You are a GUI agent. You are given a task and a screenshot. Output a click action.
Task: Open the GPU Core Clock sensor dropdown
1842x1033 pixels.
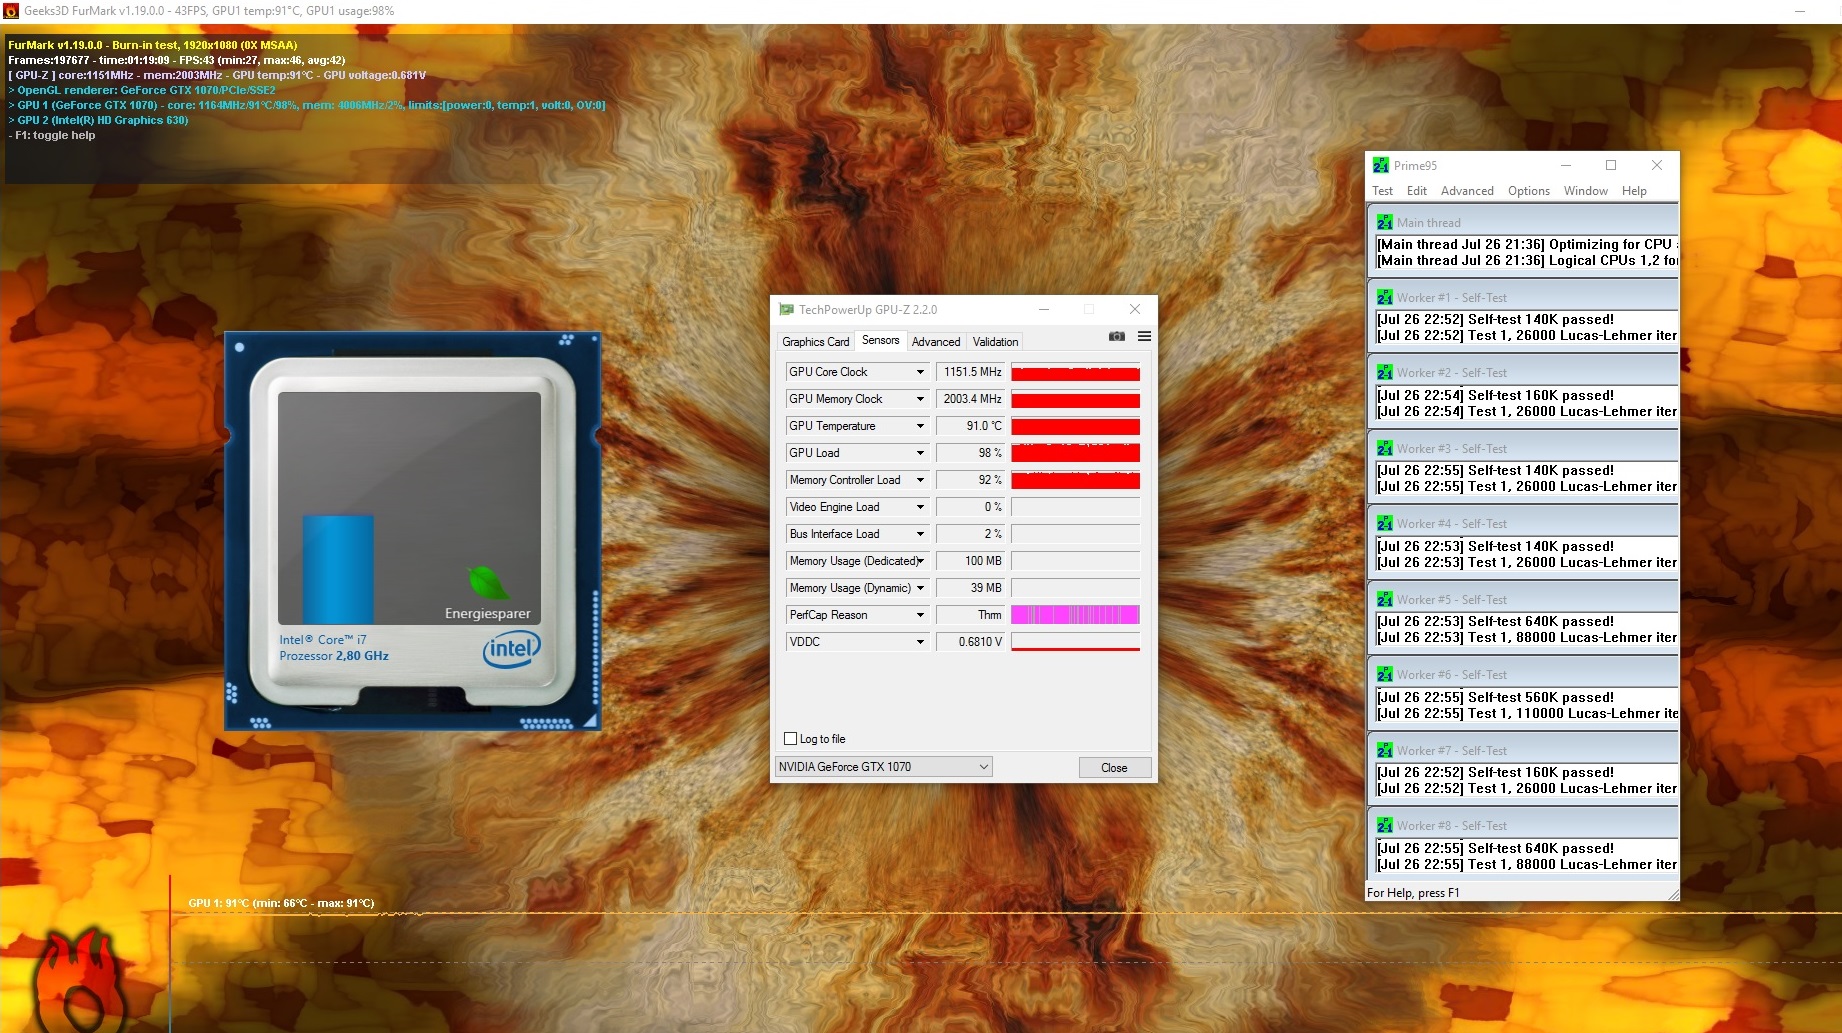click(920, 372)
